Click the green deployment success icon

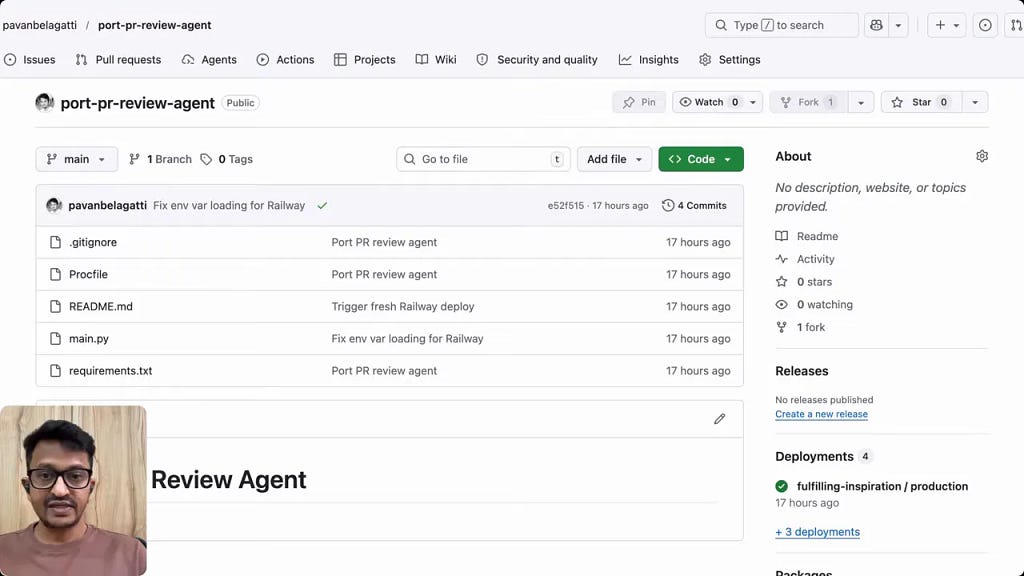[781, 487]
